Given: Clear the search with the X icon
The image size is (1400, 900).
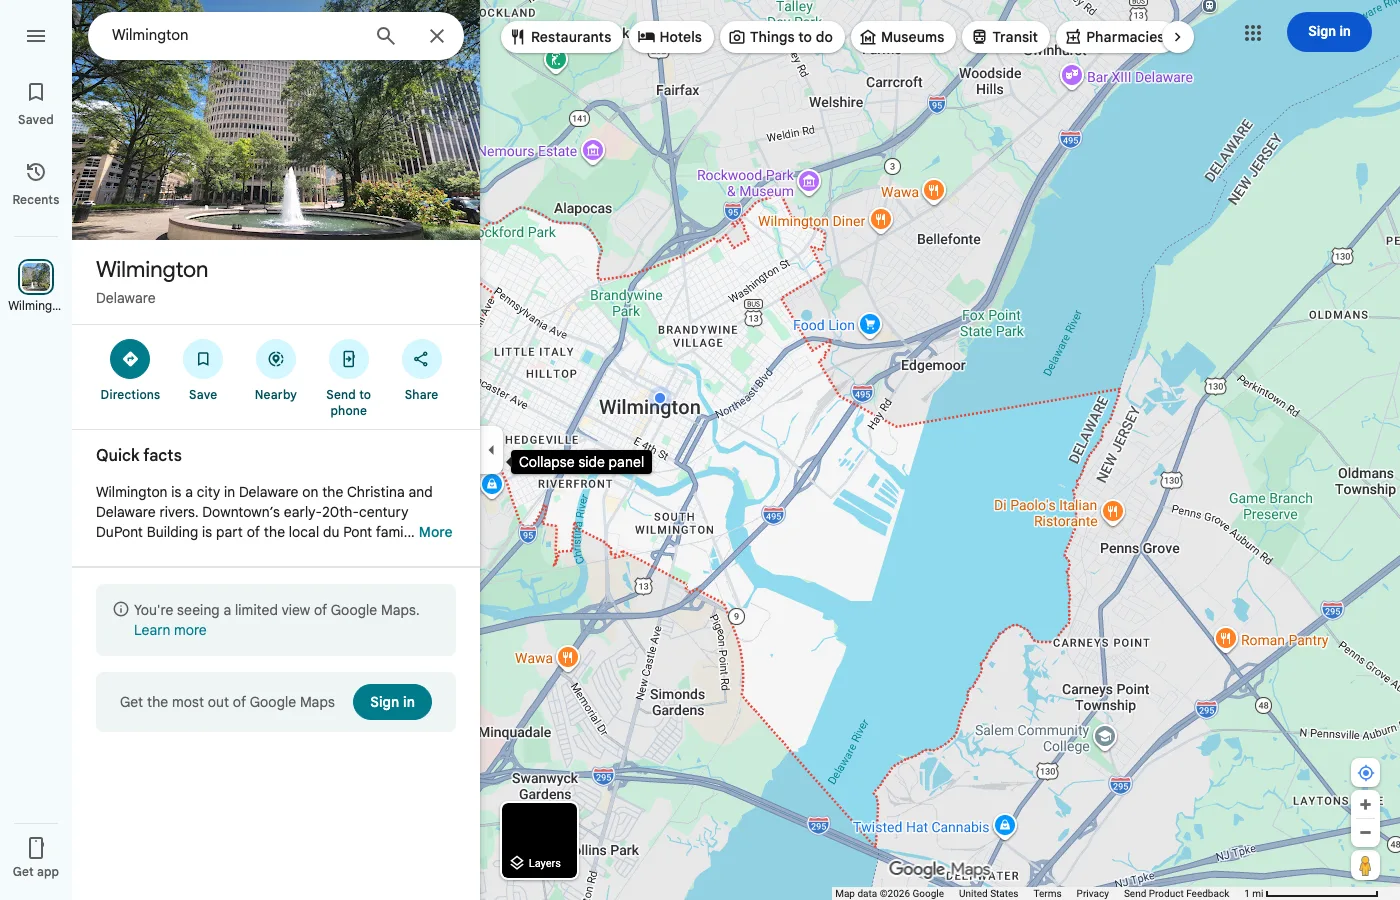Looking at the screenshot, I should 437,36.
